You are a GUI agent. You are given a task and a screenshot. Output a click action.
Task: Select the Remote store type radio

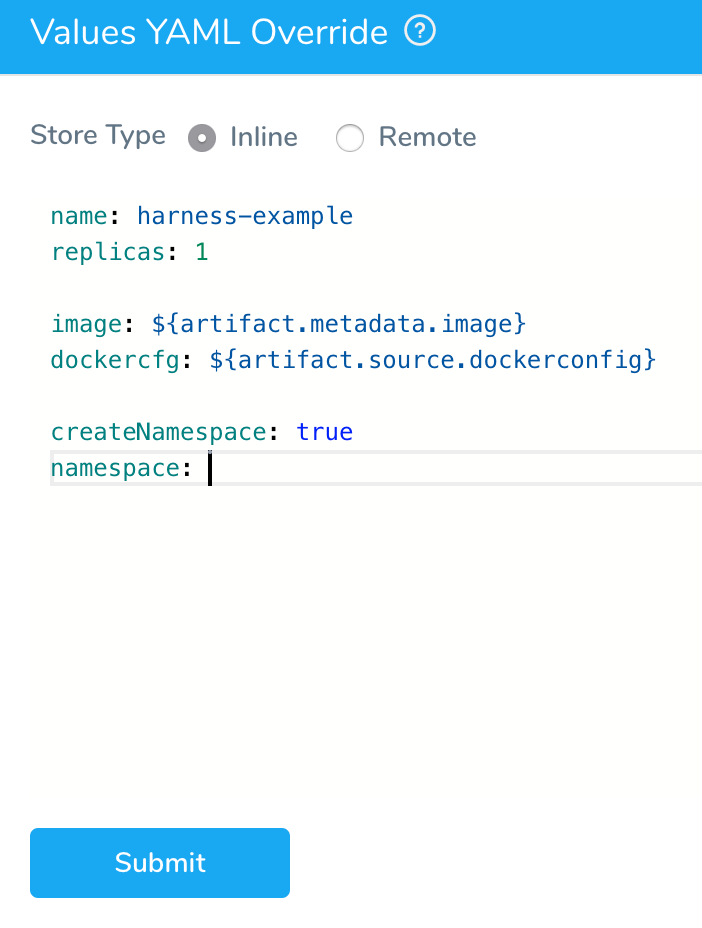pos(350,138)
